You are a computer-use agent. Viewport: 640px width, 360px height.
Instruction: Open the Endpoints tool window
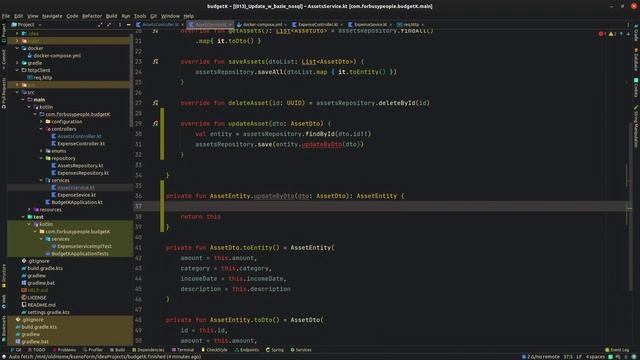click(x=247, y=350)
